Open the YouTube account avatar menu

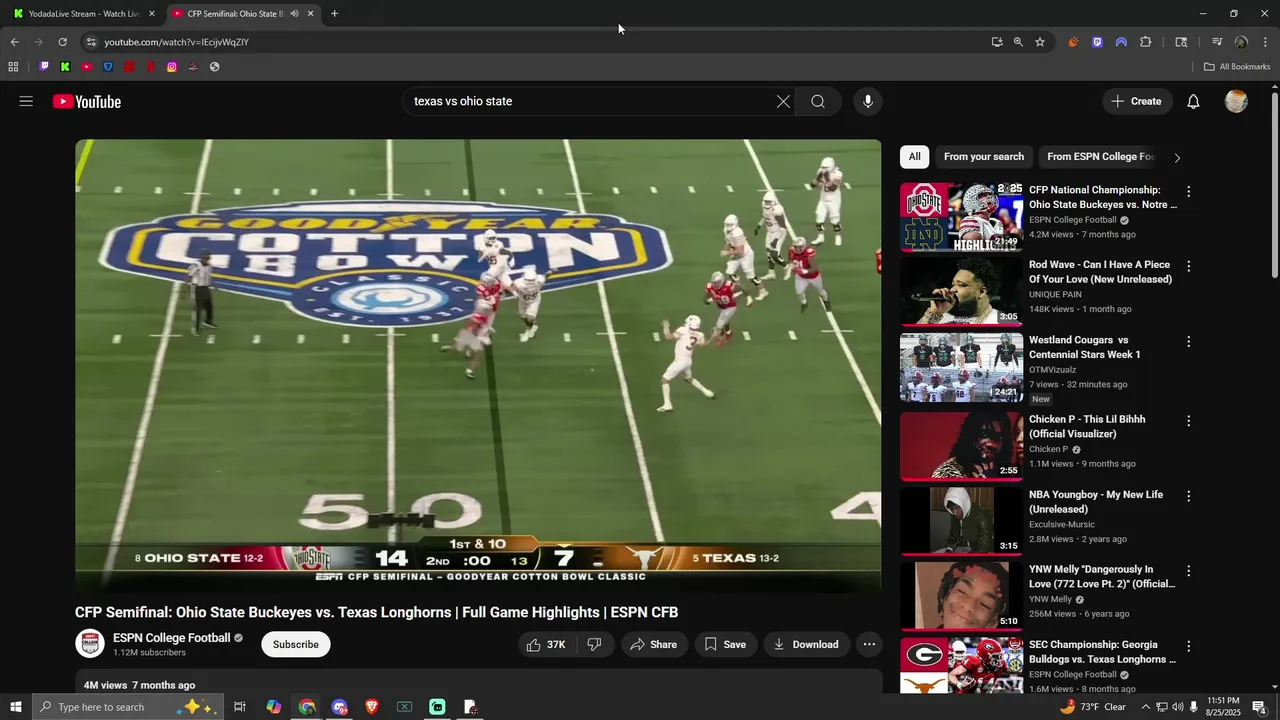click(x=1236, y=101)
